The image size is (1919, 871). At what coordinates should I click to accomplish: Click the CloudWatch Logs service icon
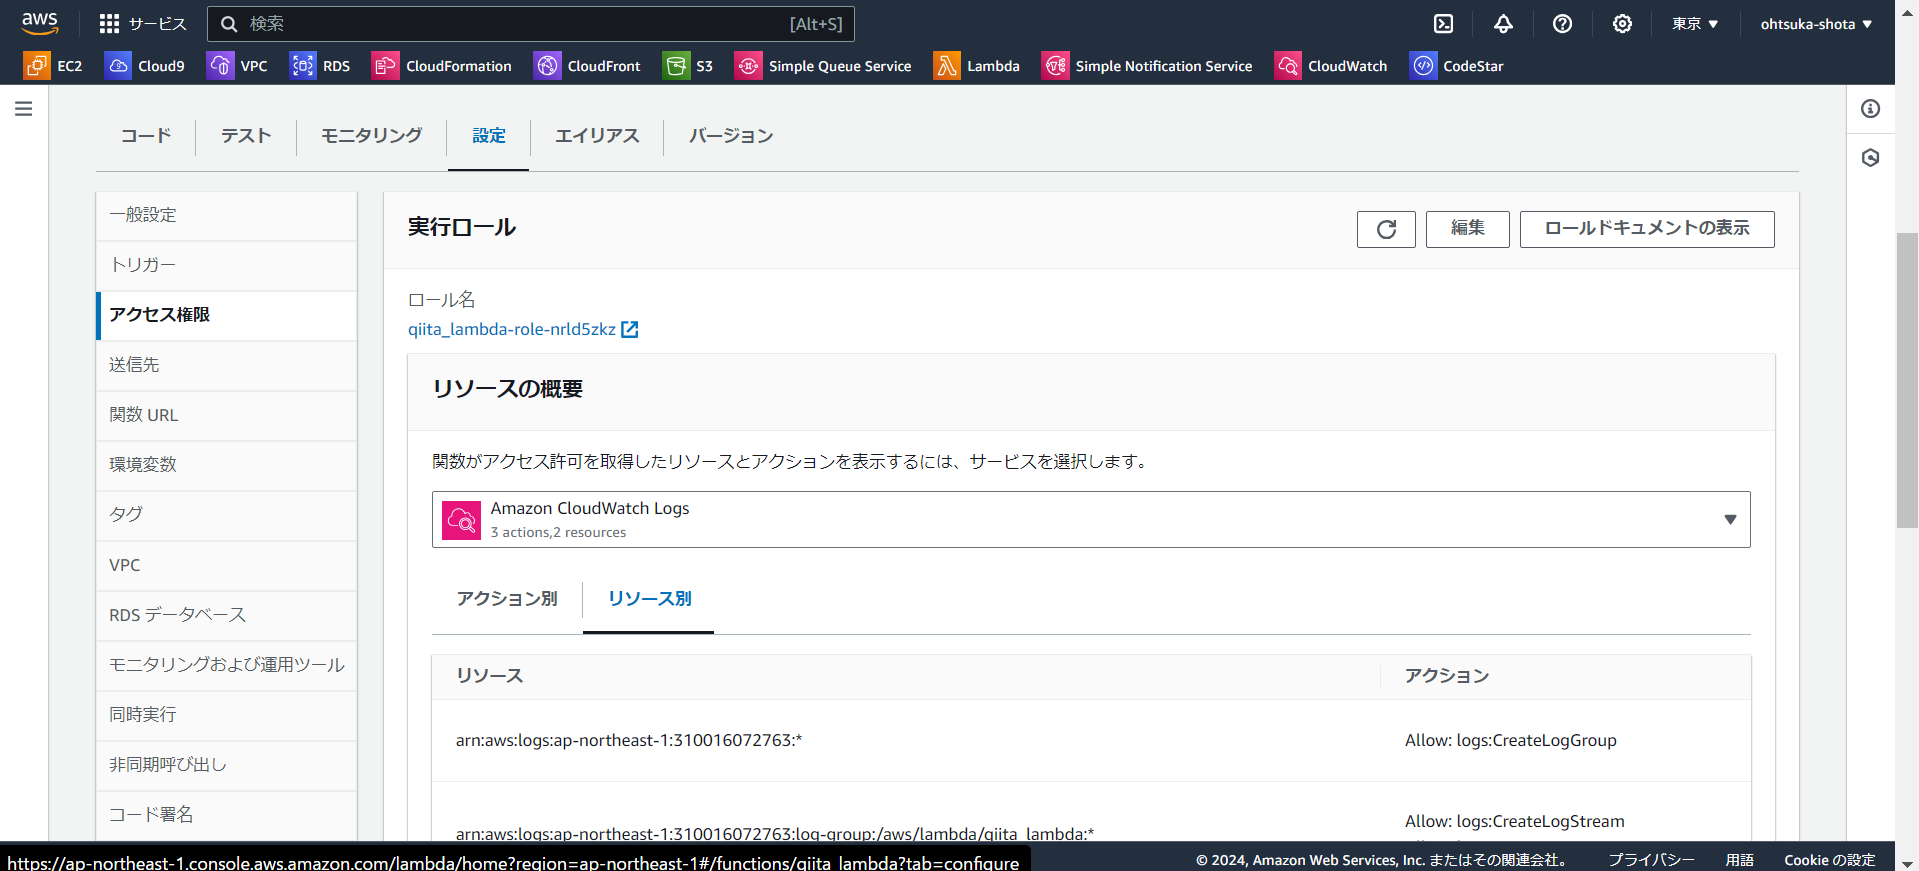click(461, 520)
